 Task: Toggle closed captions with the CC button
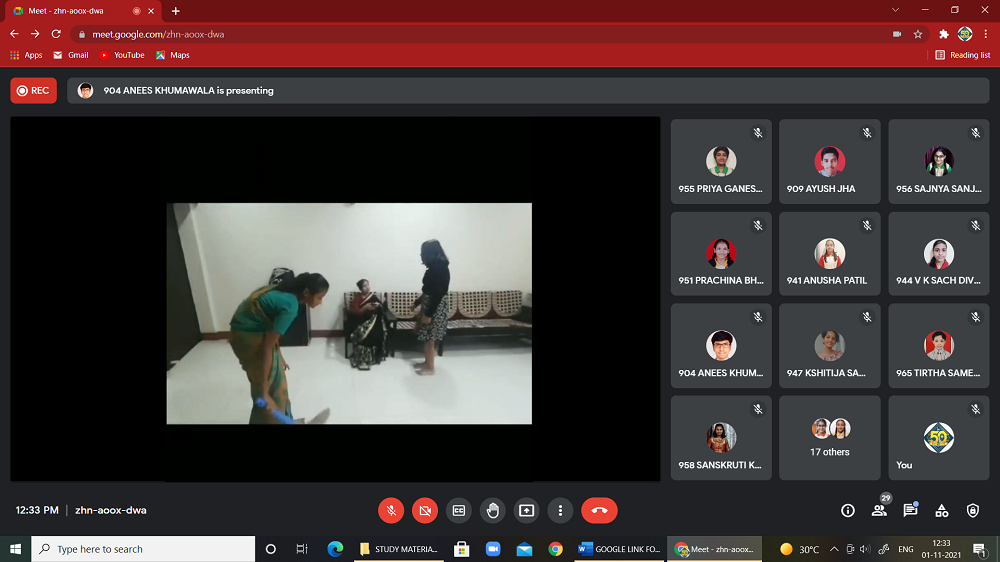(x=459, y=510)
